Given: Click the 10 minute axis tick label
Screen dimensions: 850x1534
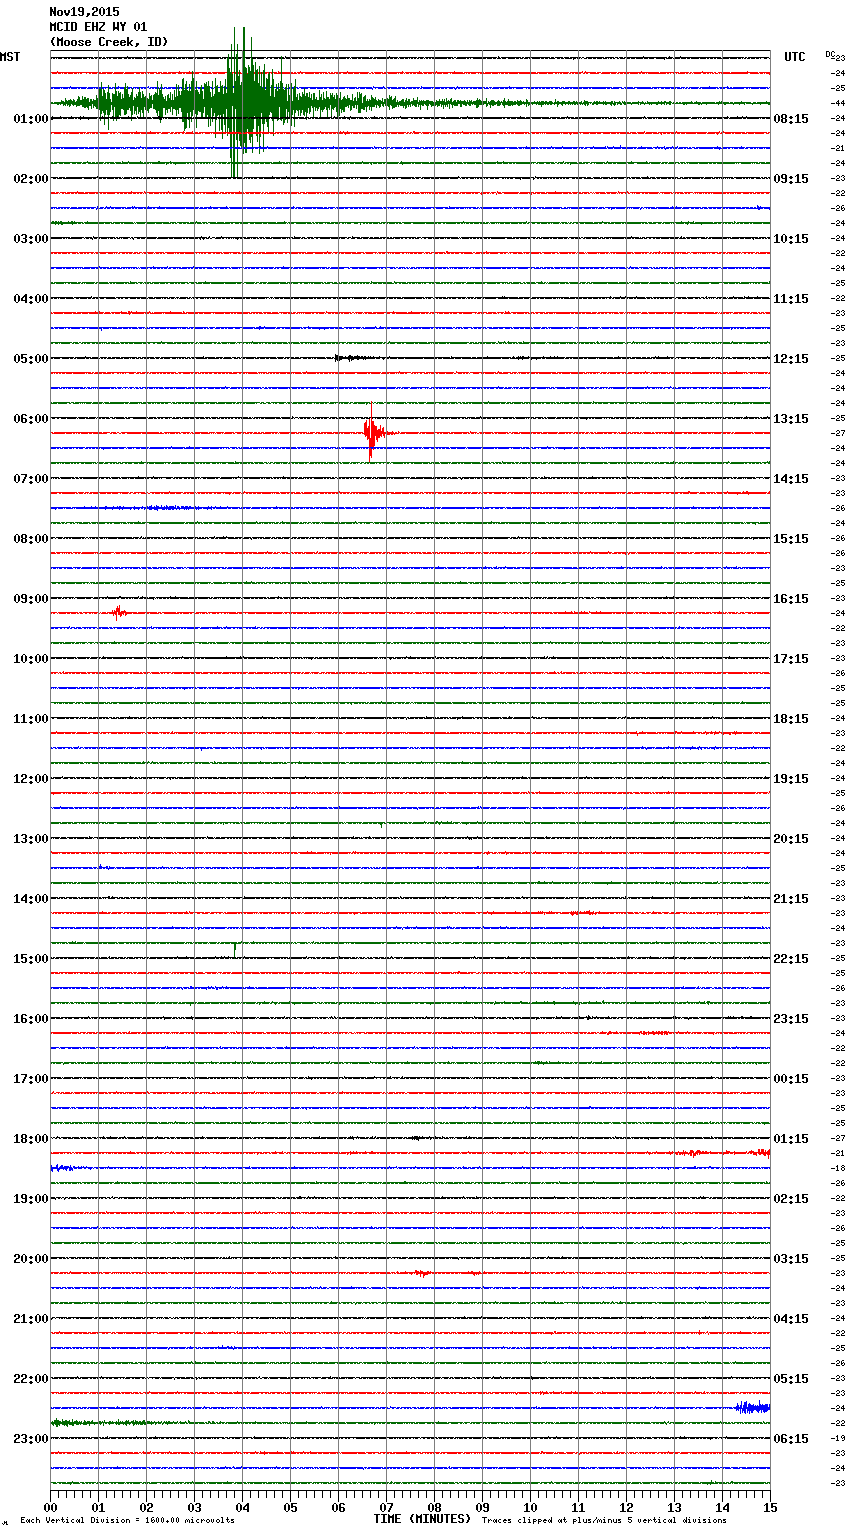Looking at the screenshot, I should 531,1507.
